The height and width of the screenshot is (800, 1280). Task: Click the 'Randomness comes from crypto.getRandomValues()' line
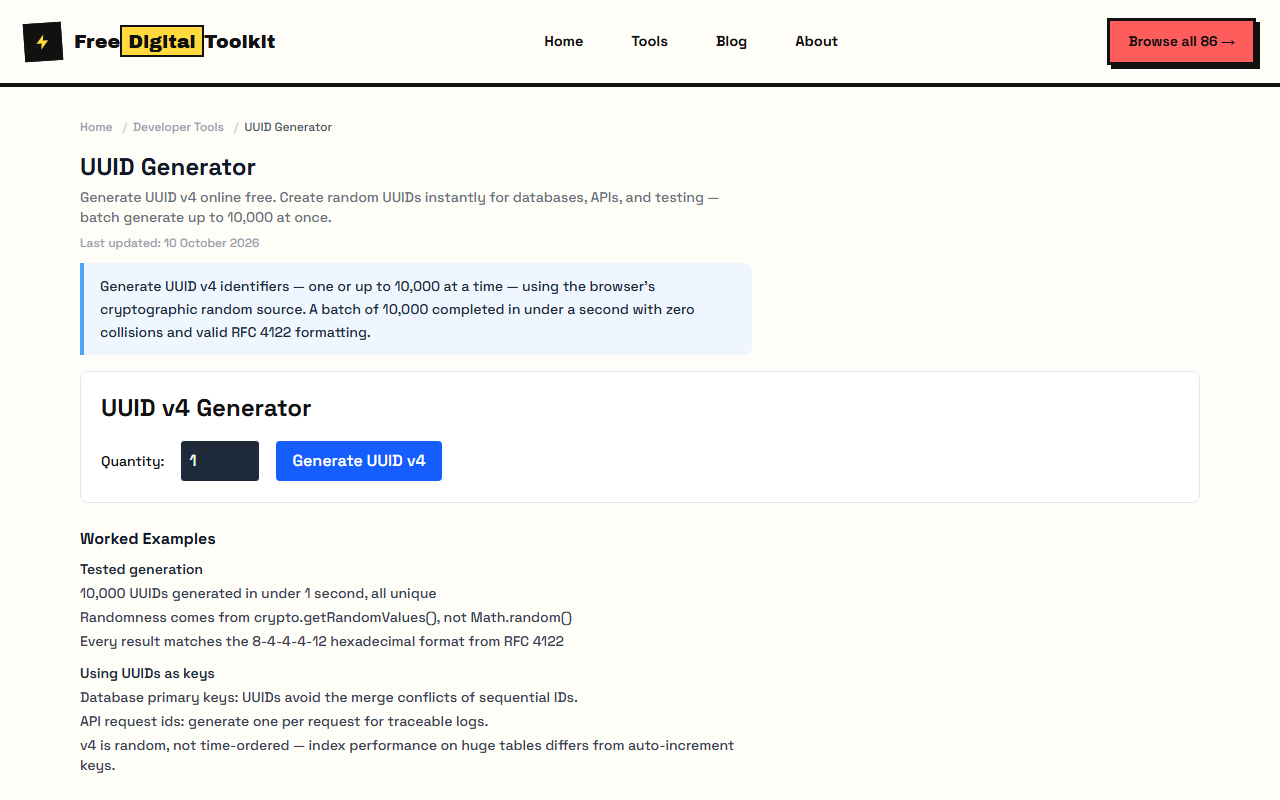326,617
